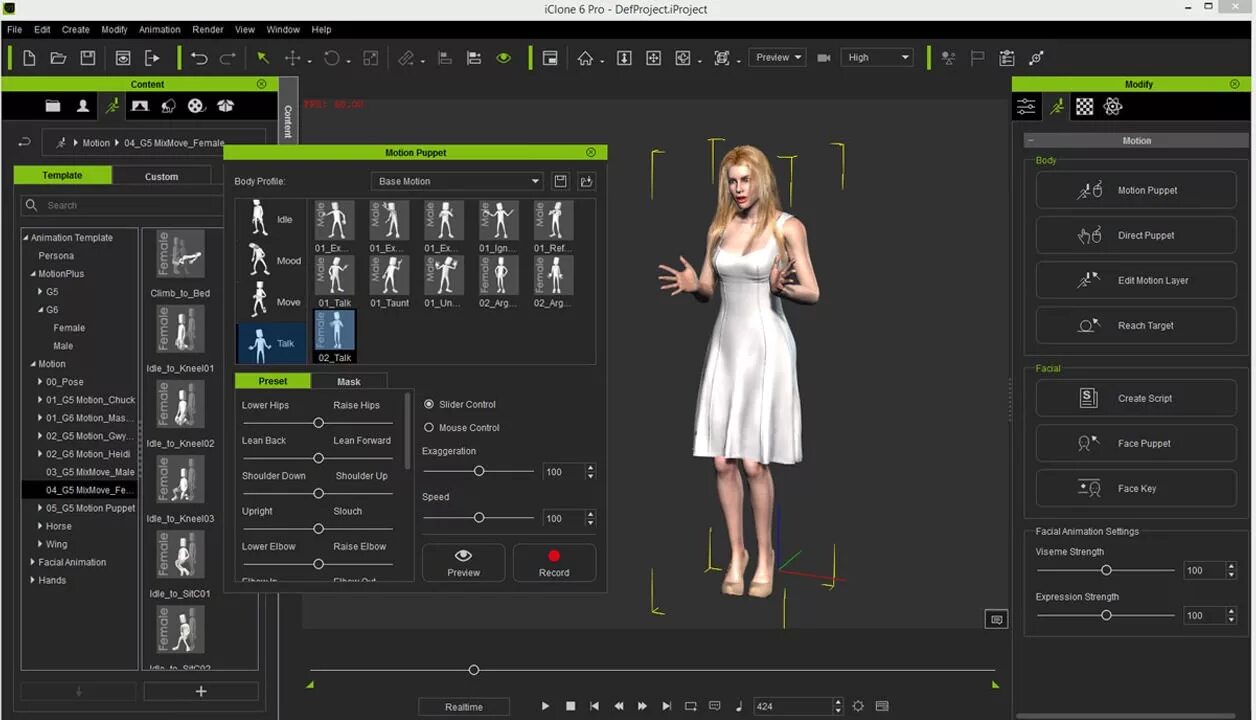This screenshot has height=720, width=1256.
Task: Open the Body Profile Base Motion dropdown
Action: (457, 182)
